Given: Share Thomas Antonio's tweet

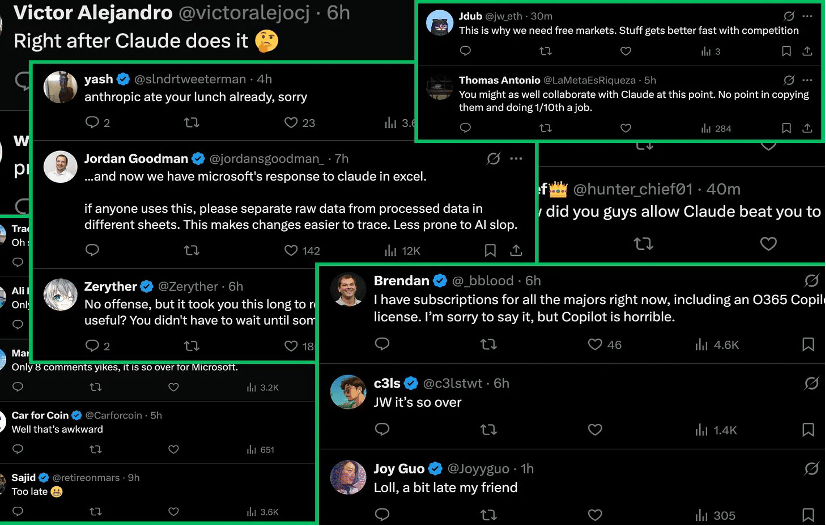Looking at the screenshot, I should [807, 128].
